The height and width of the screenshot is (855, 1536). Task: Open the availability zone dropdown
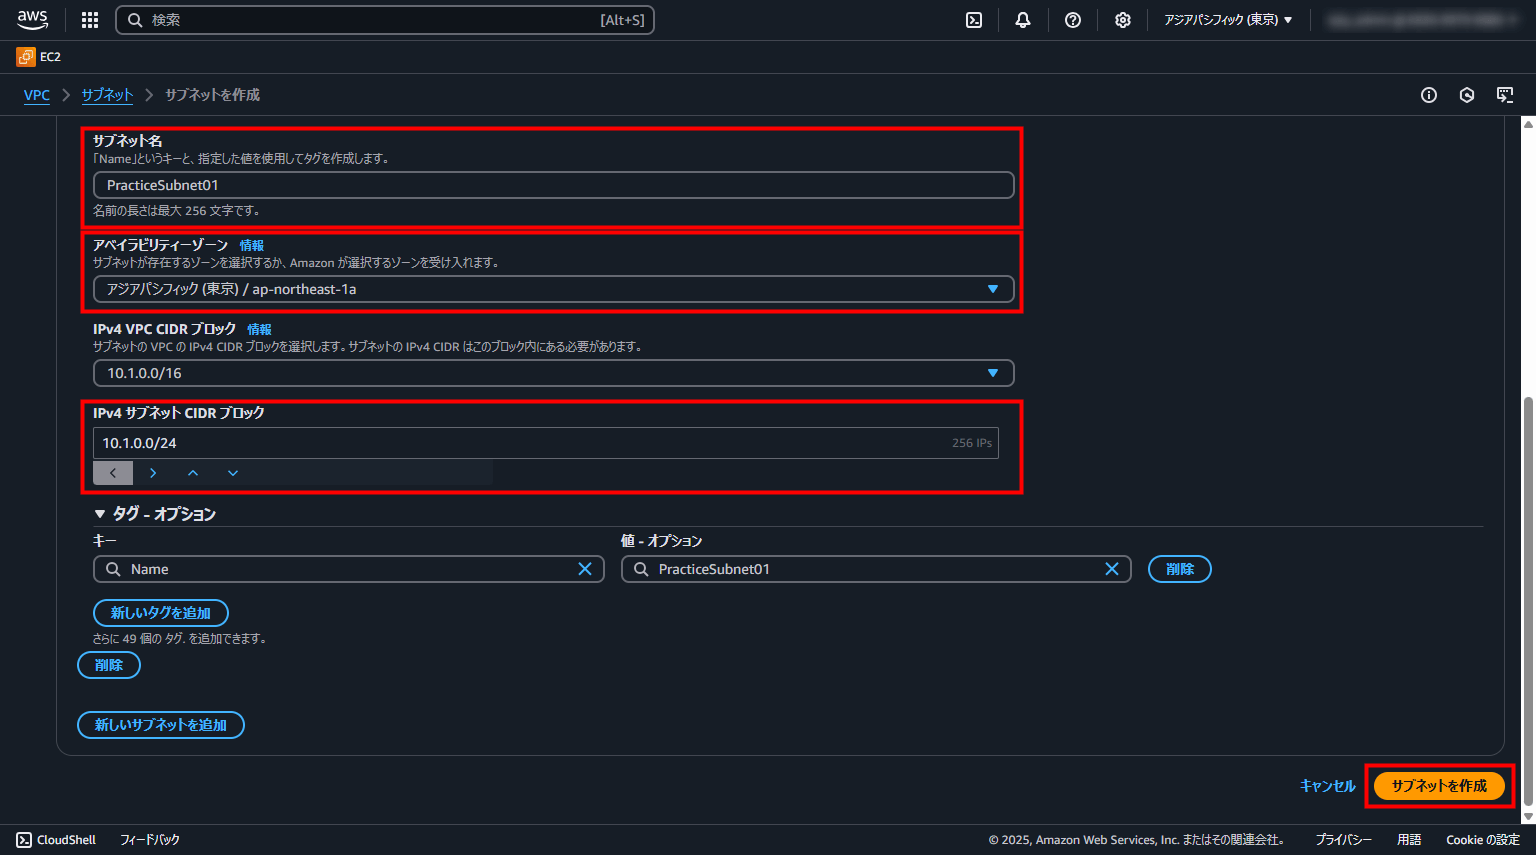[x=553, y=289]
